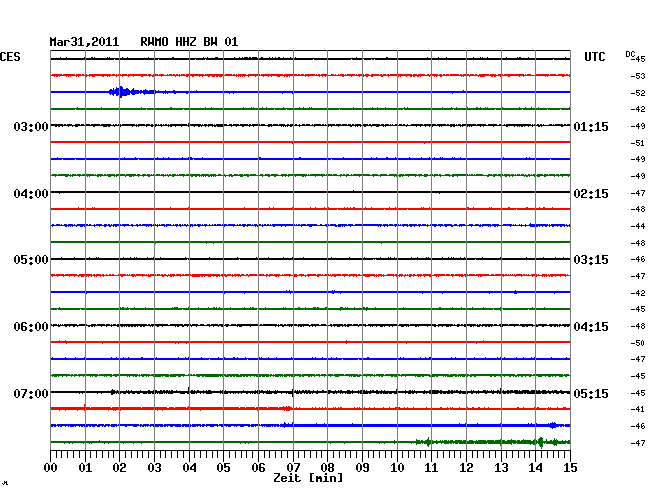Click the 05:00 local time label

point(31,260)
